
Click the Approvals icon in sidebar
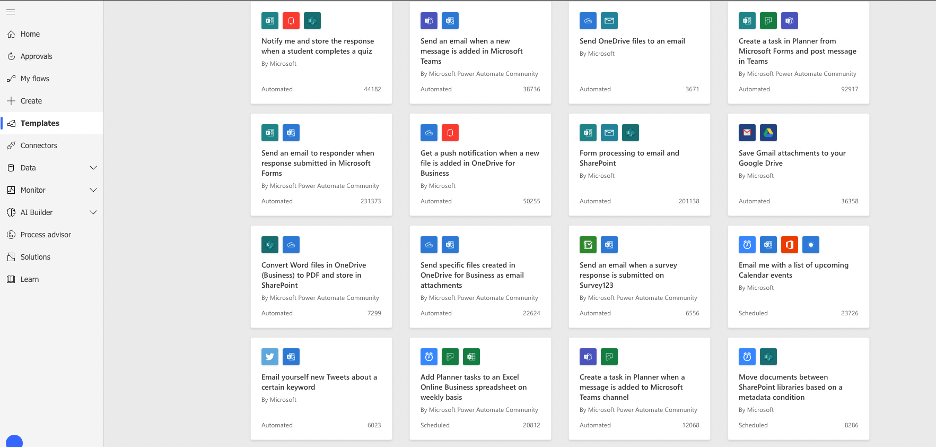click(11, 56)
